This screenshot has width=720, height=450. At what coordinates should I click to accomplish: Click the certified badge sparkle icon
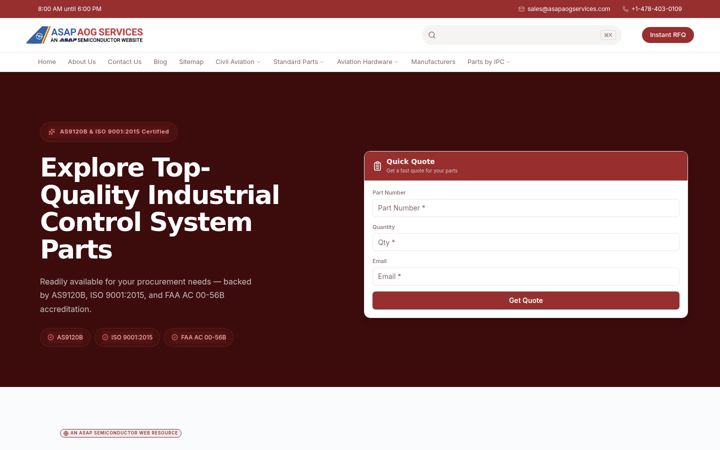[52, 132]
